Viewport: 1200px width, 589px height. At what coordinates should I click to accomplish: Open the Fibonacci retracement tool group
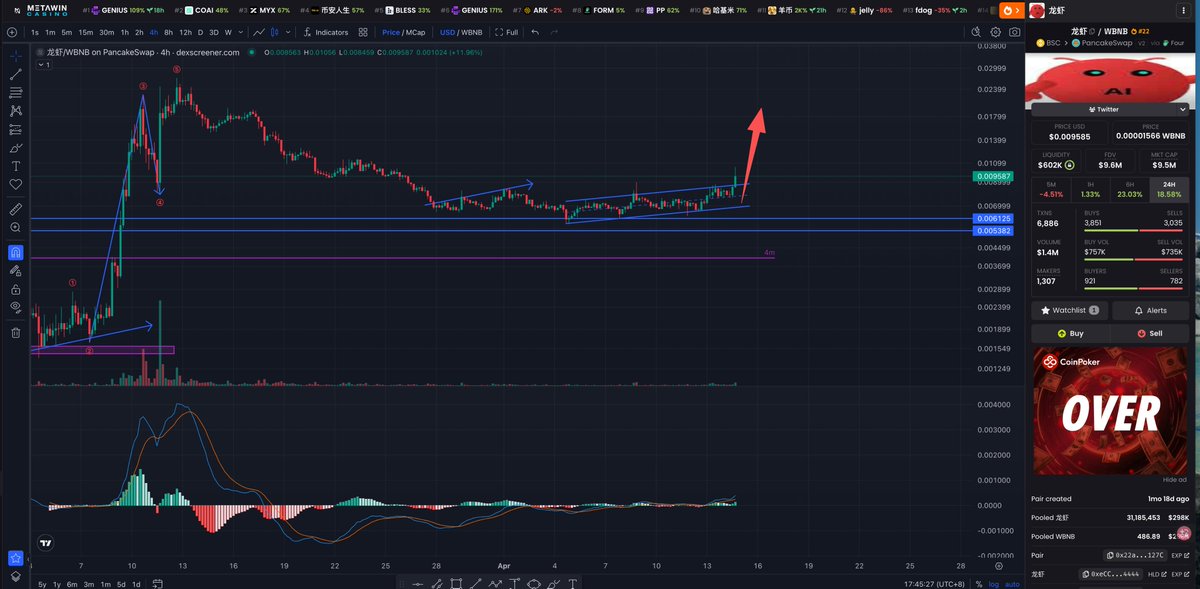pyautogui.click(x=16, y=92)
